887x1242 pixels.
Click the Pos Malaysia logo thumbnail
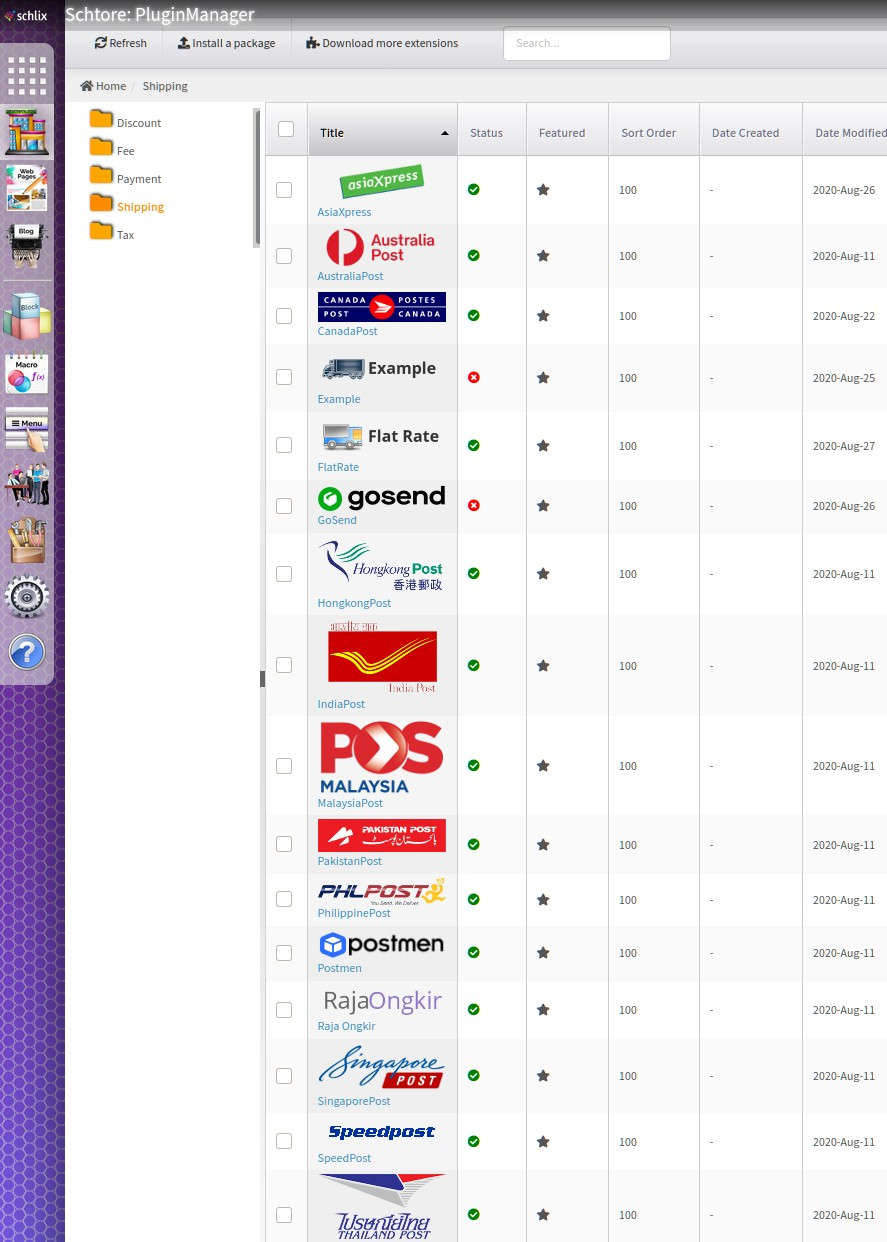381,757
